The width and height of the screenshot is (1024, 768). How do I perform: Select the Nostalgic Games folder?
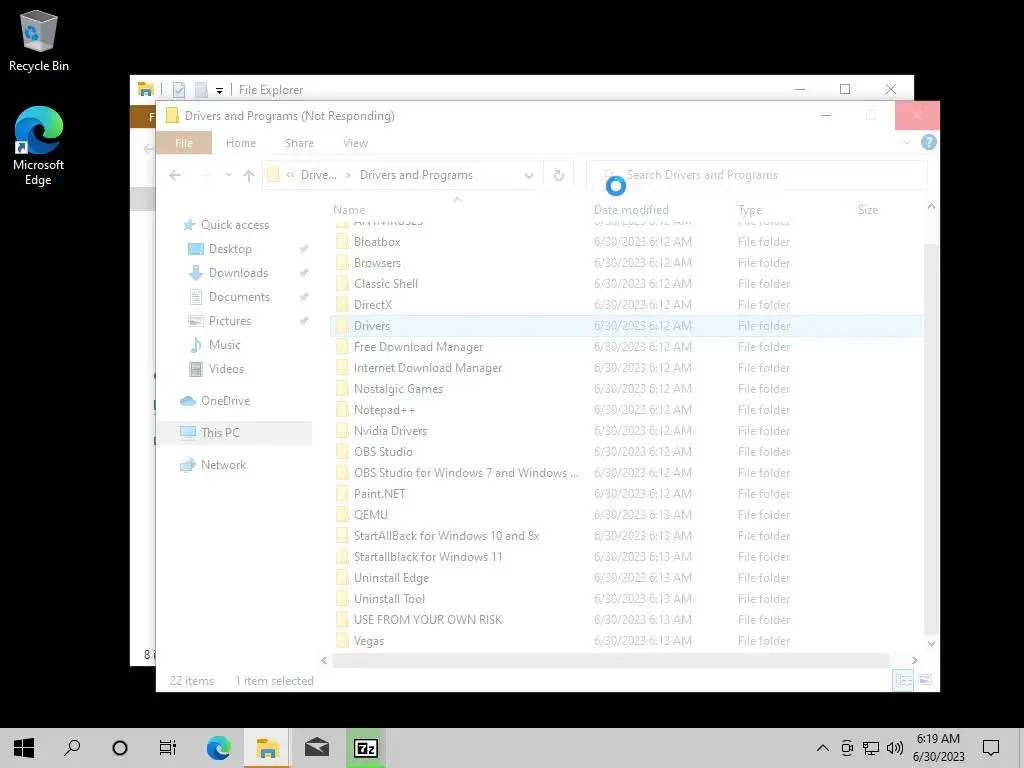click(x=398, y=389)
